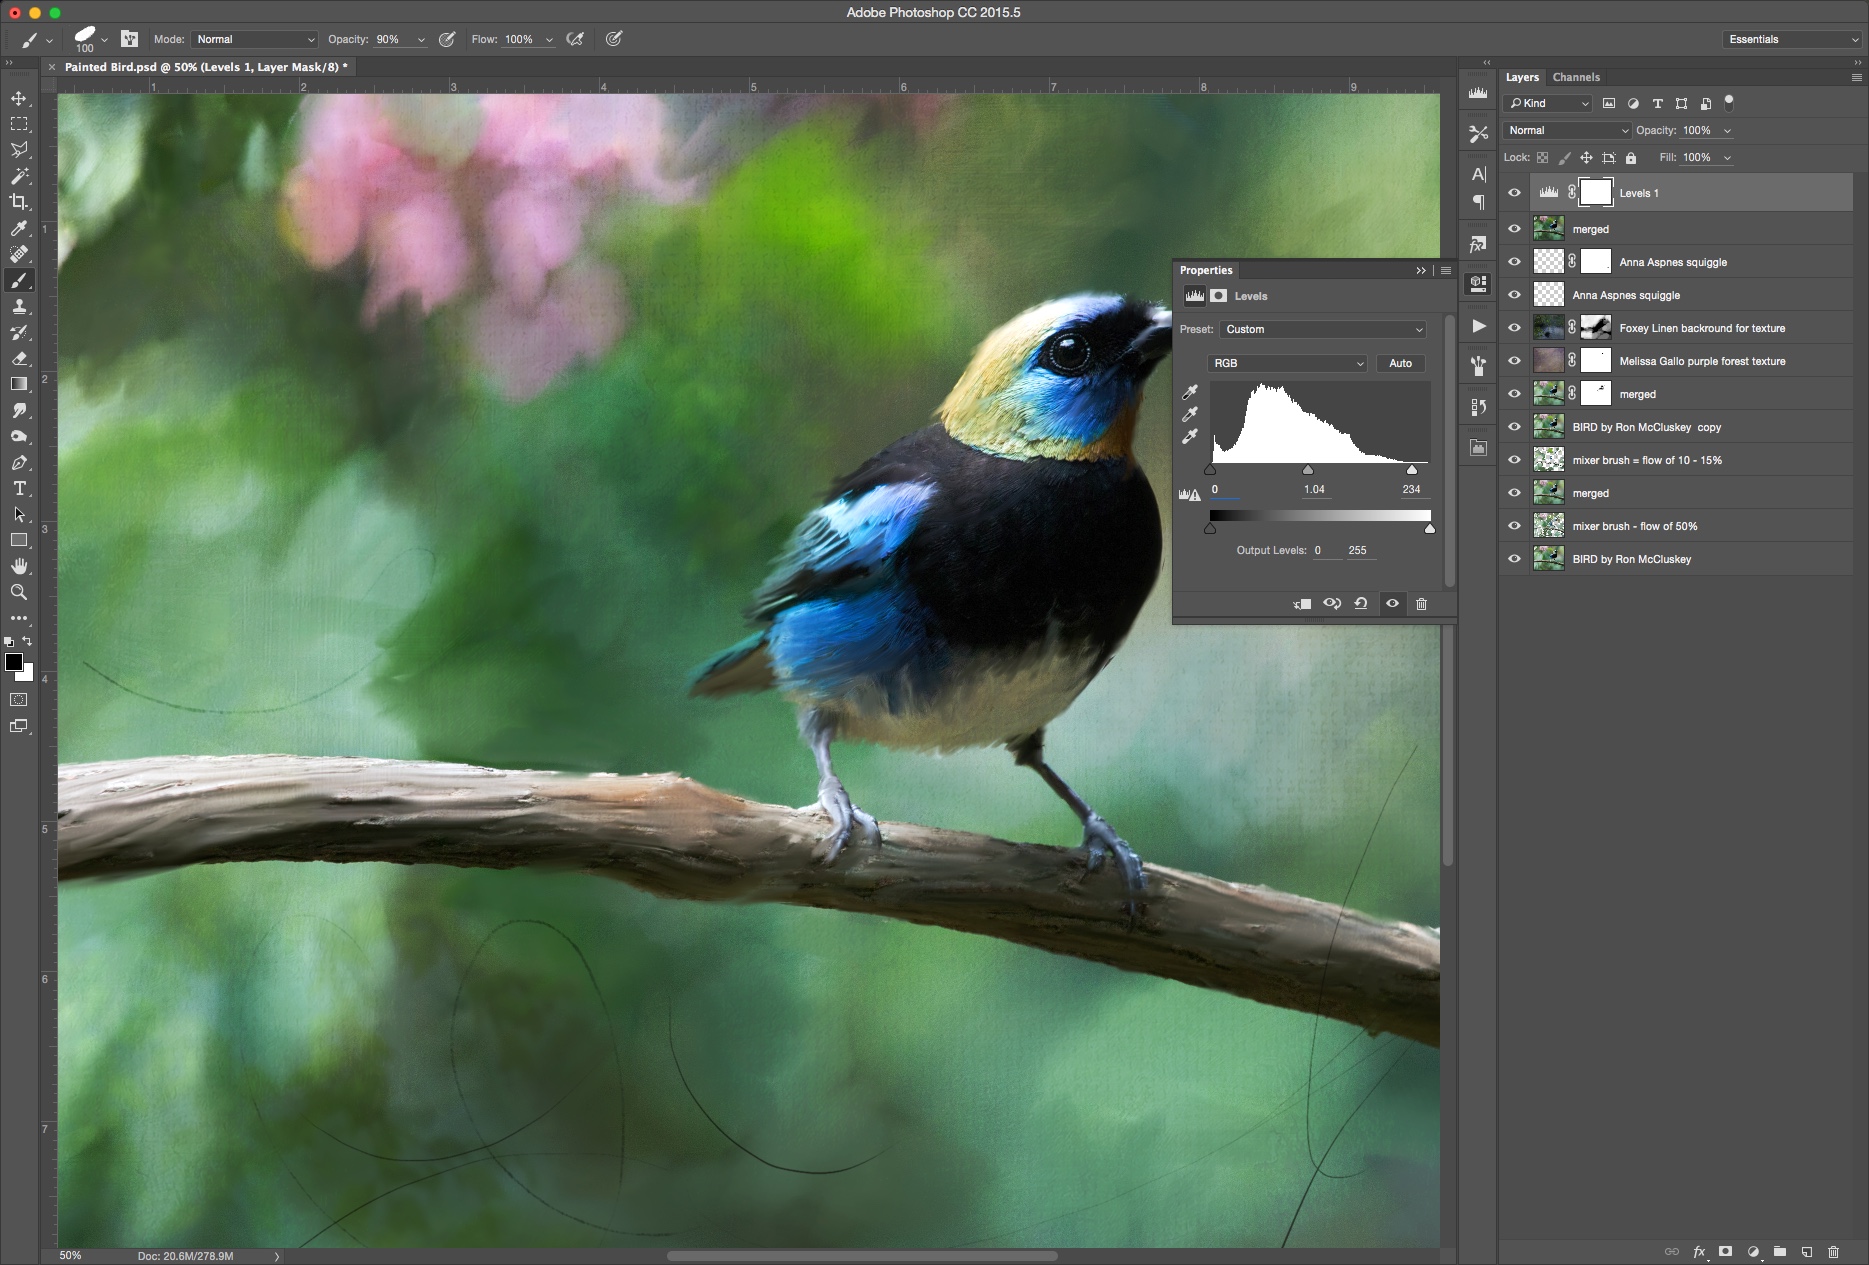
Task: Hide the Foxey Linen background layer
Action: pos(1514,328)
